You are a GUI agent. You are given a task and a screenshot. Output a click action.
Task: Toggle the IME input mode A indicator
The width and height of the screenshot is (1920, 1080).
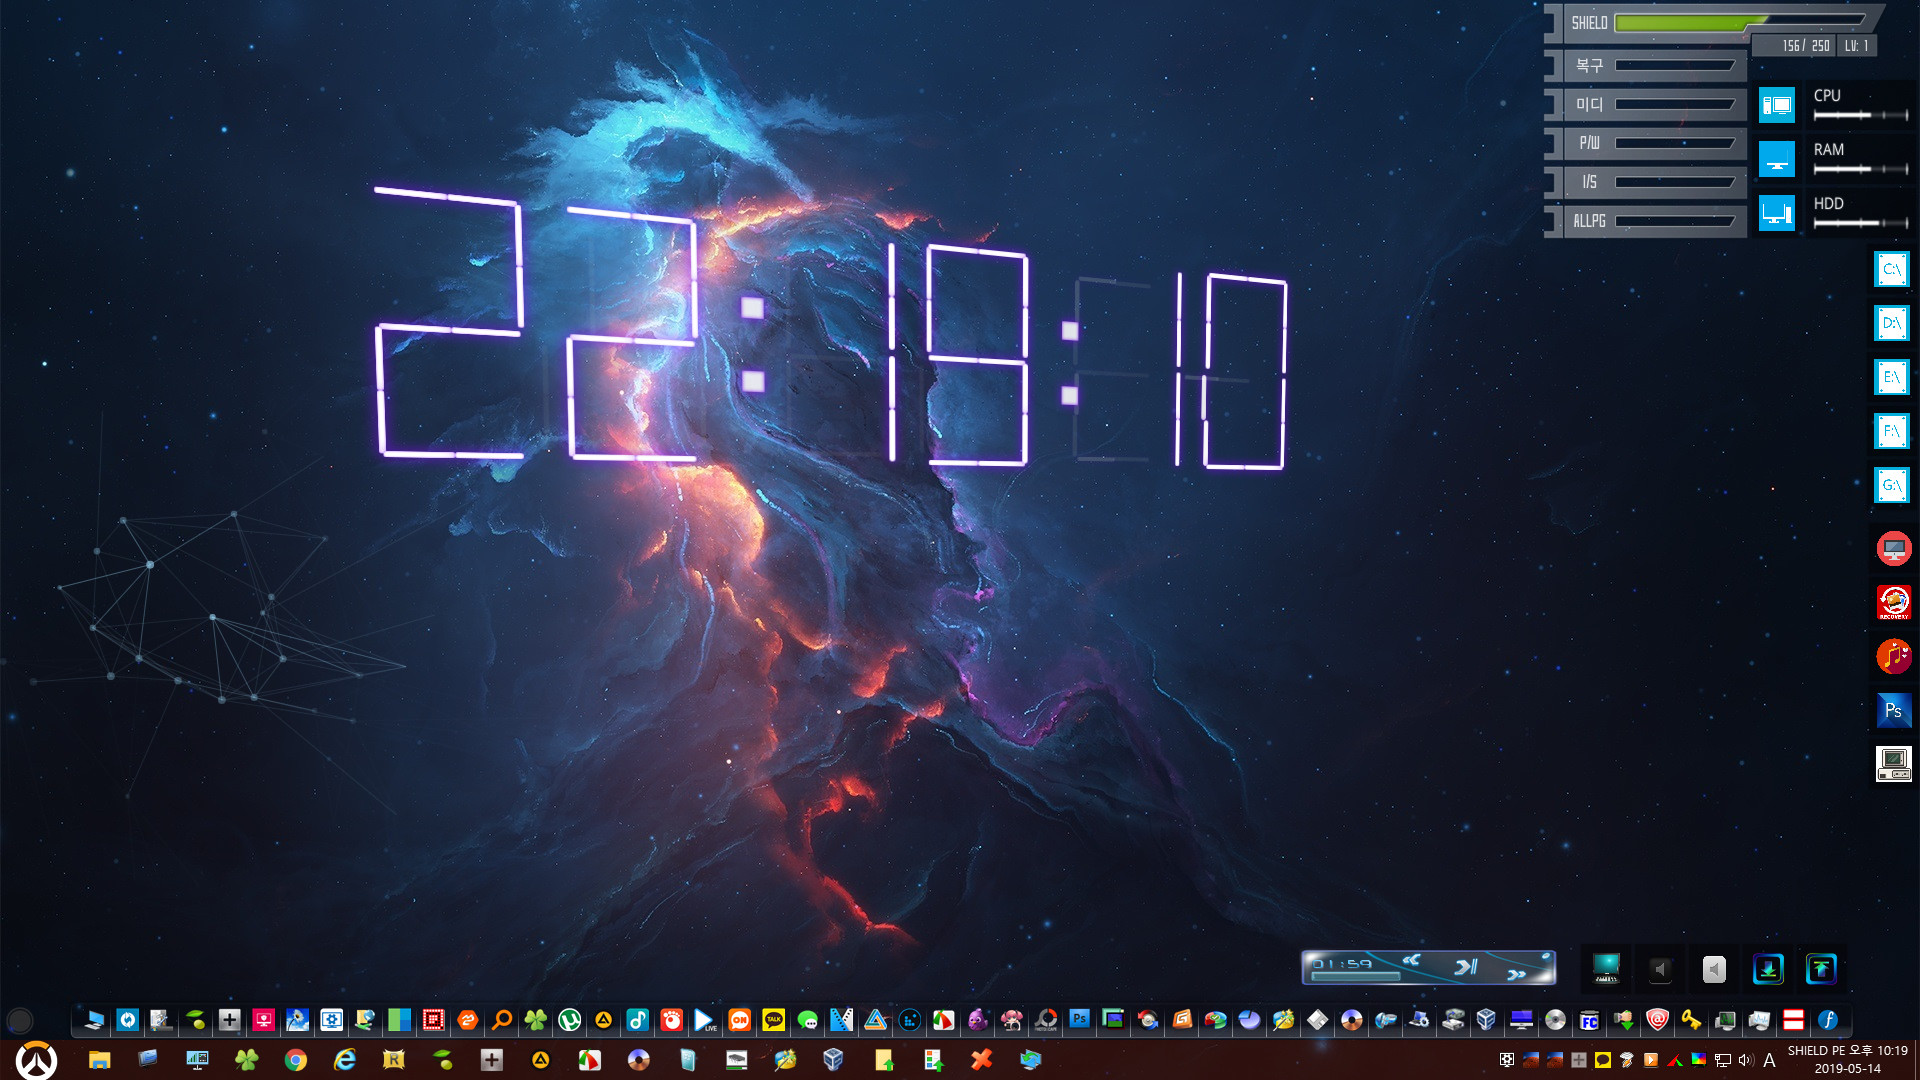click(1769, 1060)
